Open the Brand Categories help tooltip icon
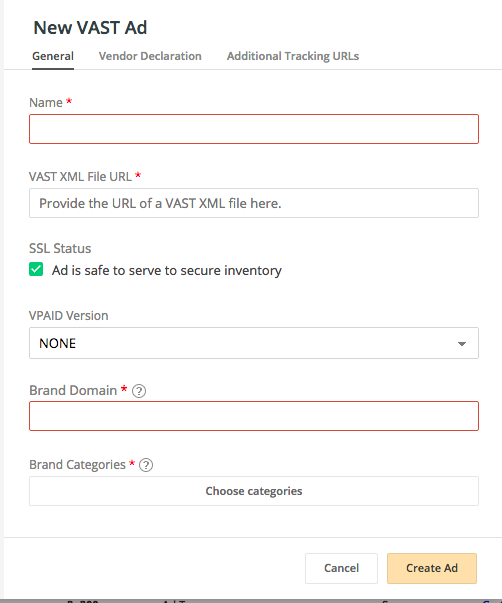This screenshot has width=502, height=603. click(146, 465)
